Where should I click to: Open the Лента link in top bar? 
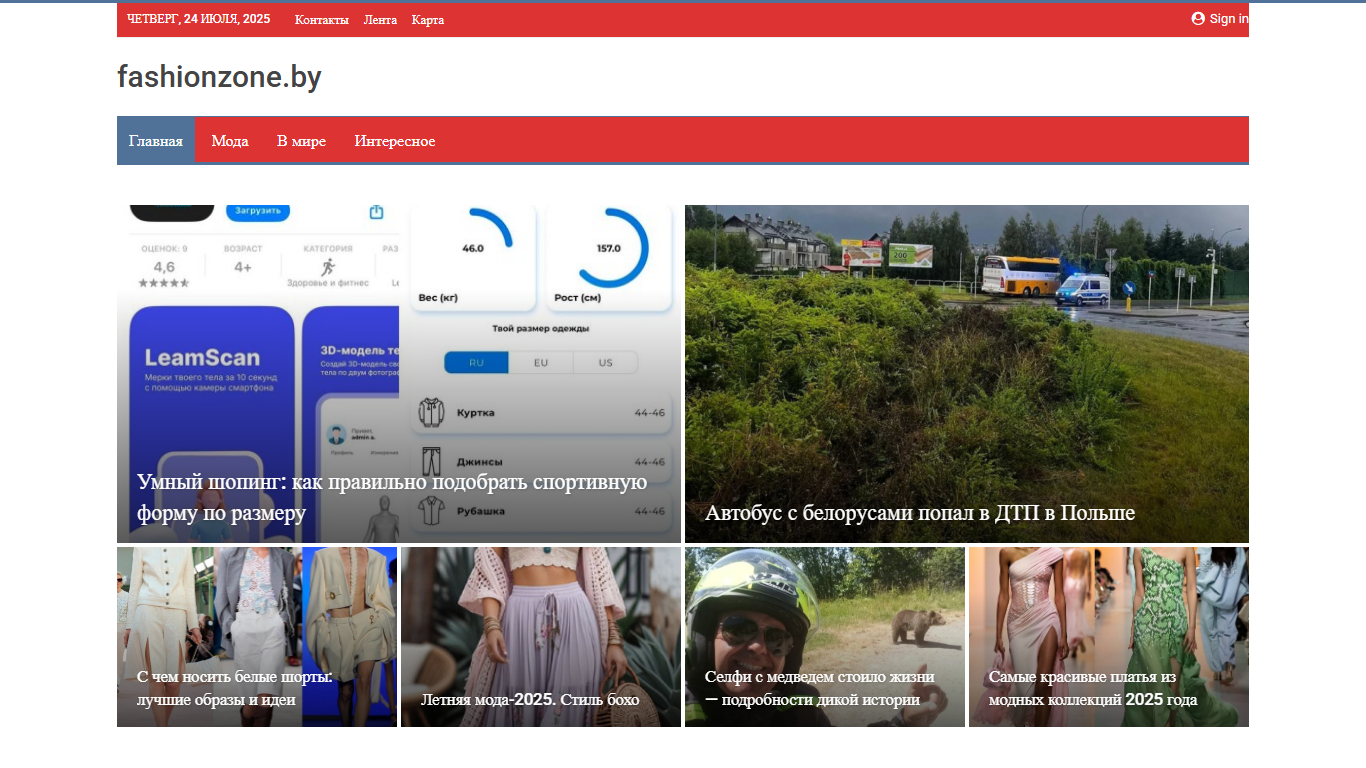(380, 20)
